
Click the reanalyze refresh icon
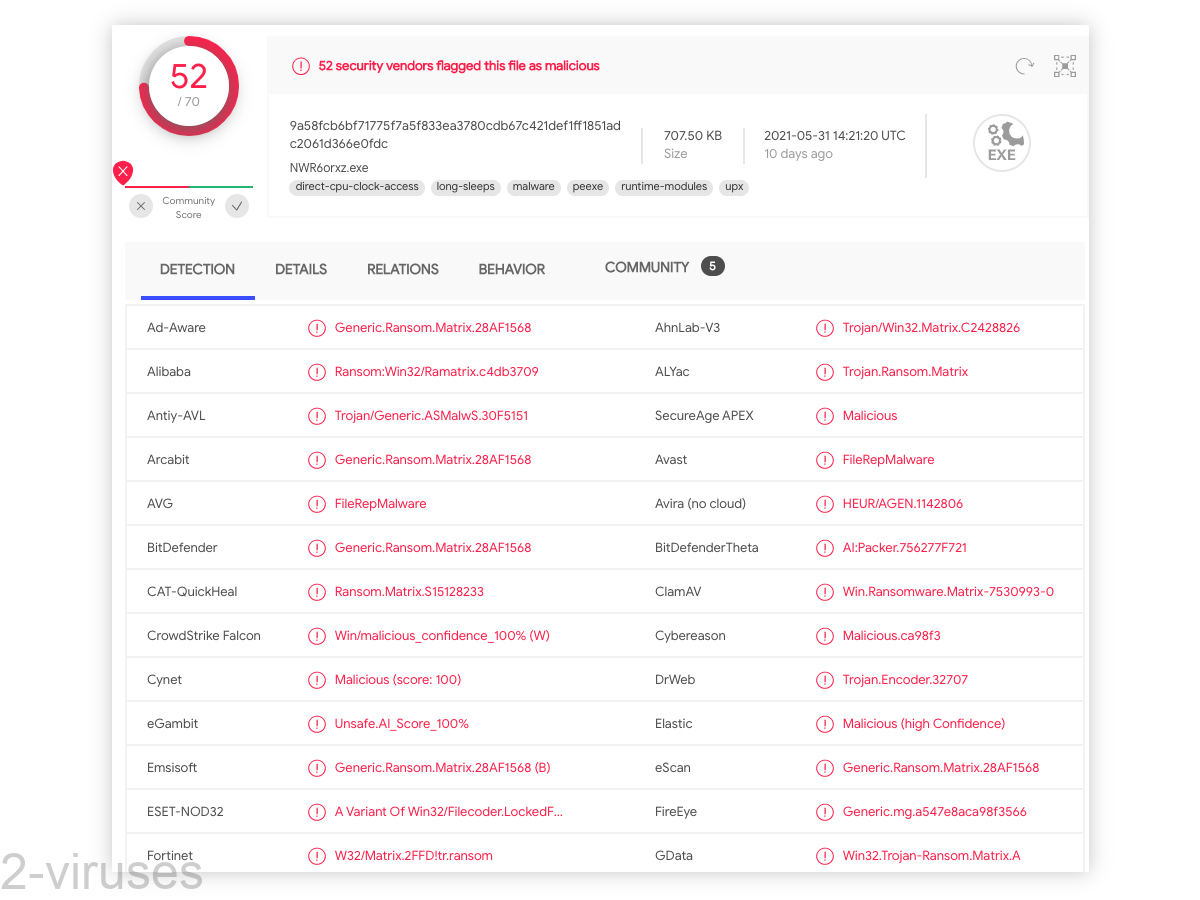[x=1024, y=67]
